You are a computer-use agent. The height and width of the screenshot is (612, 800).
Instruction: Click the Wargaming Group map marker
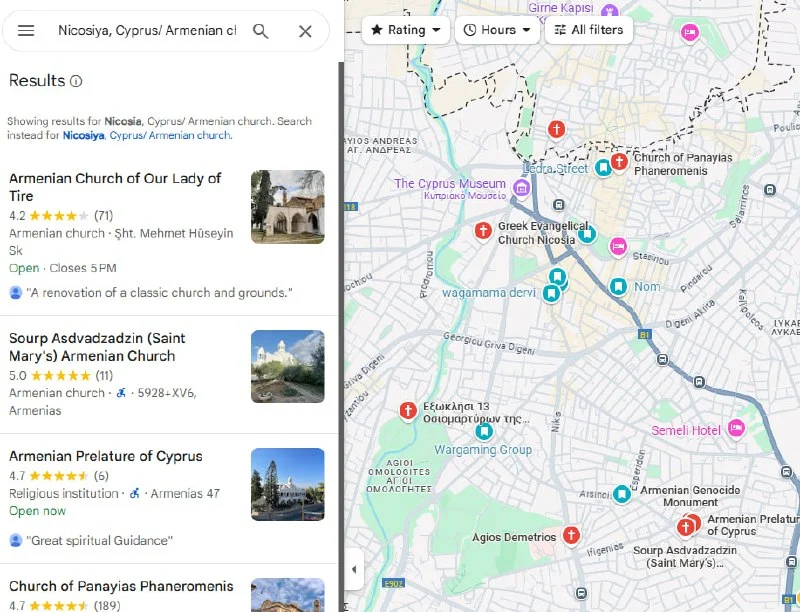485,432
